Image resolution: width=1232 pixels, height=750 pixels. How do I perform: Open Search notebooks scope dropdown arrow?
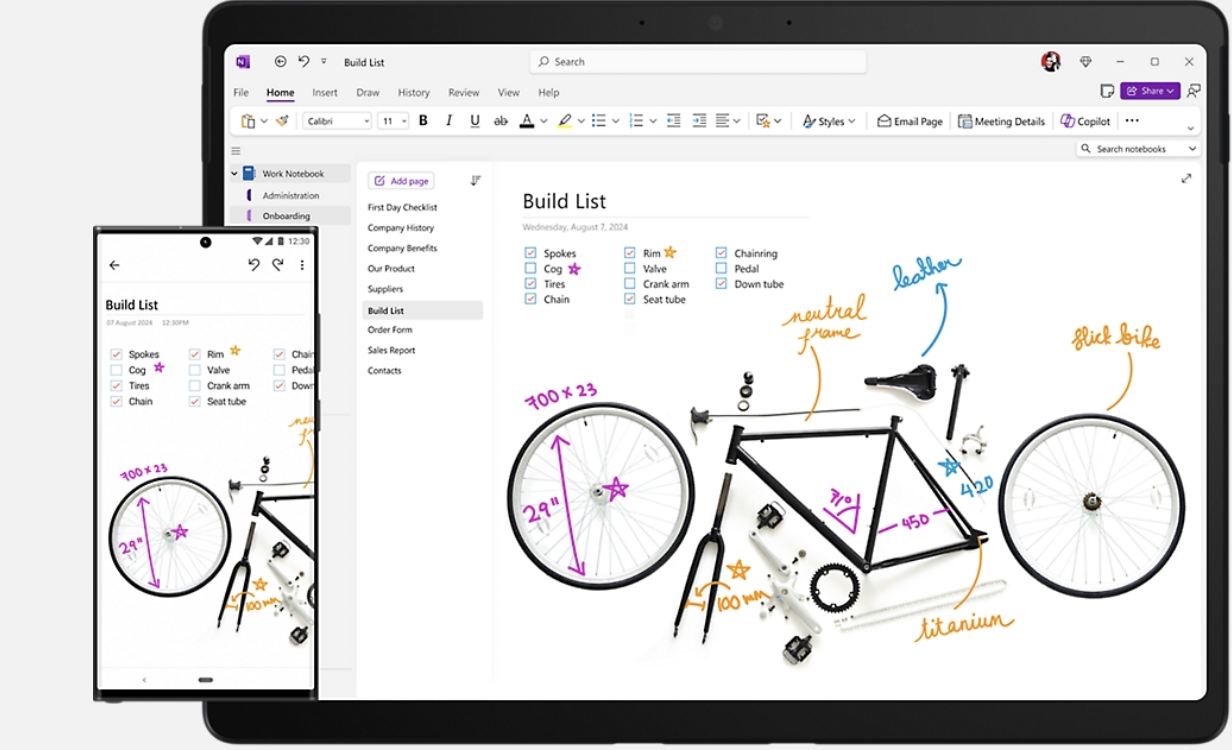1192,149
